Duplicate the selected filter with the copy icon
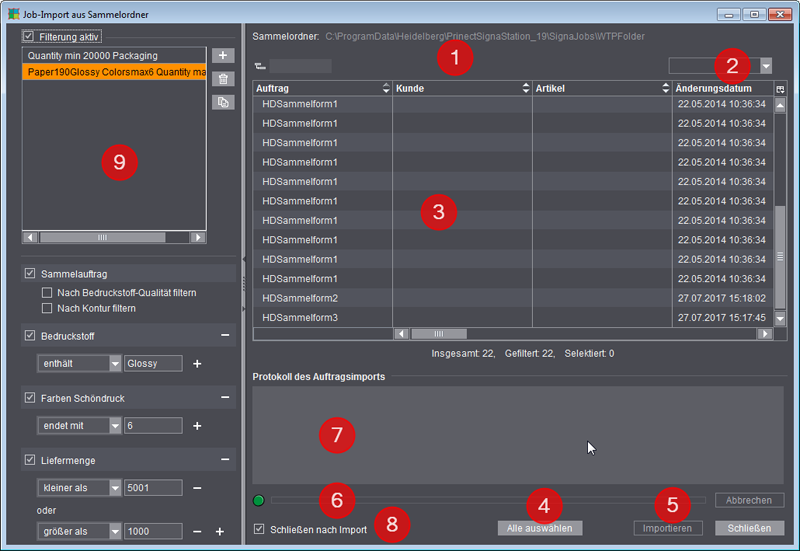The image size is (800, 551). click(223, 103)
